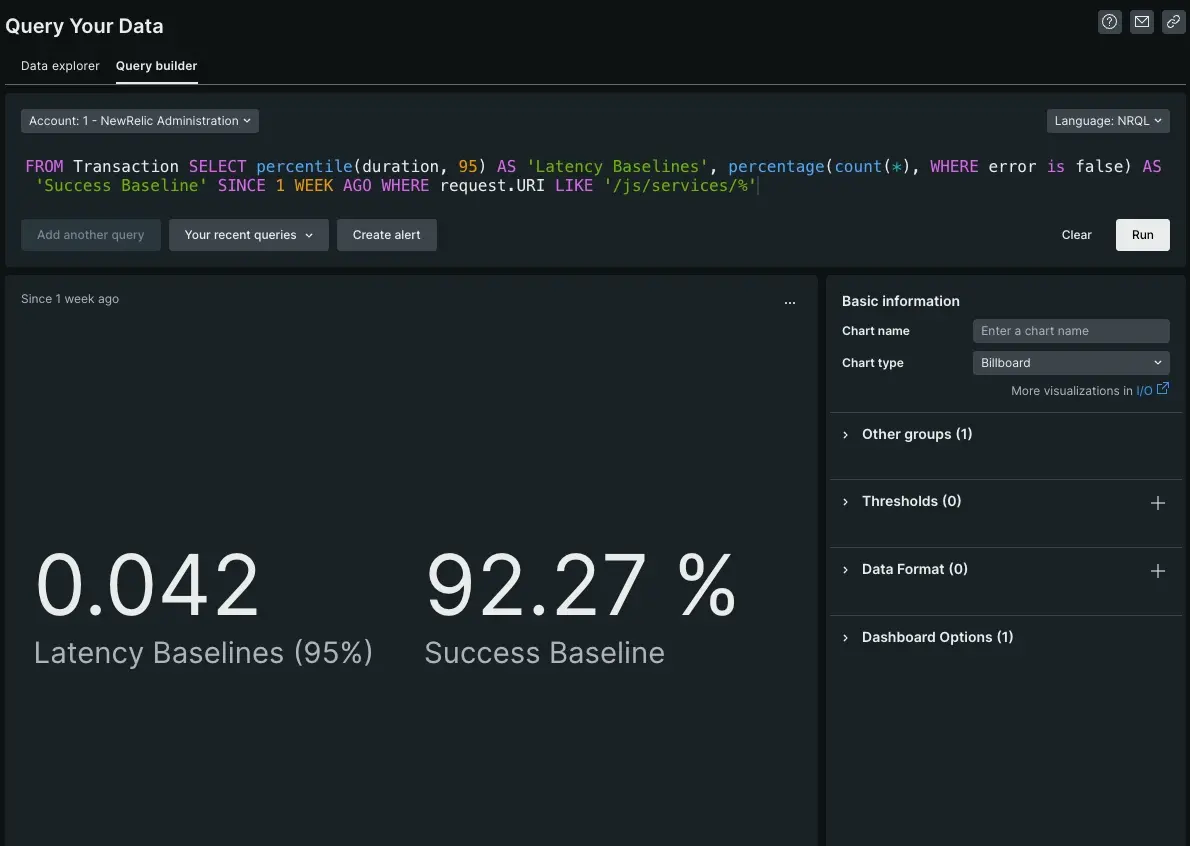
Task: Run the NRQL query
Action: [x=1142, y=235]
